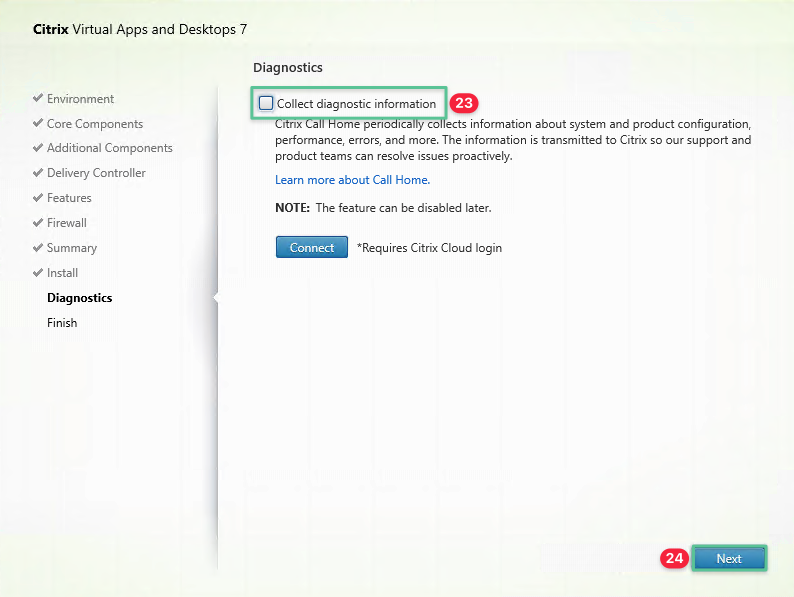Click the checkmark icon beside Install

click(37, 272)
